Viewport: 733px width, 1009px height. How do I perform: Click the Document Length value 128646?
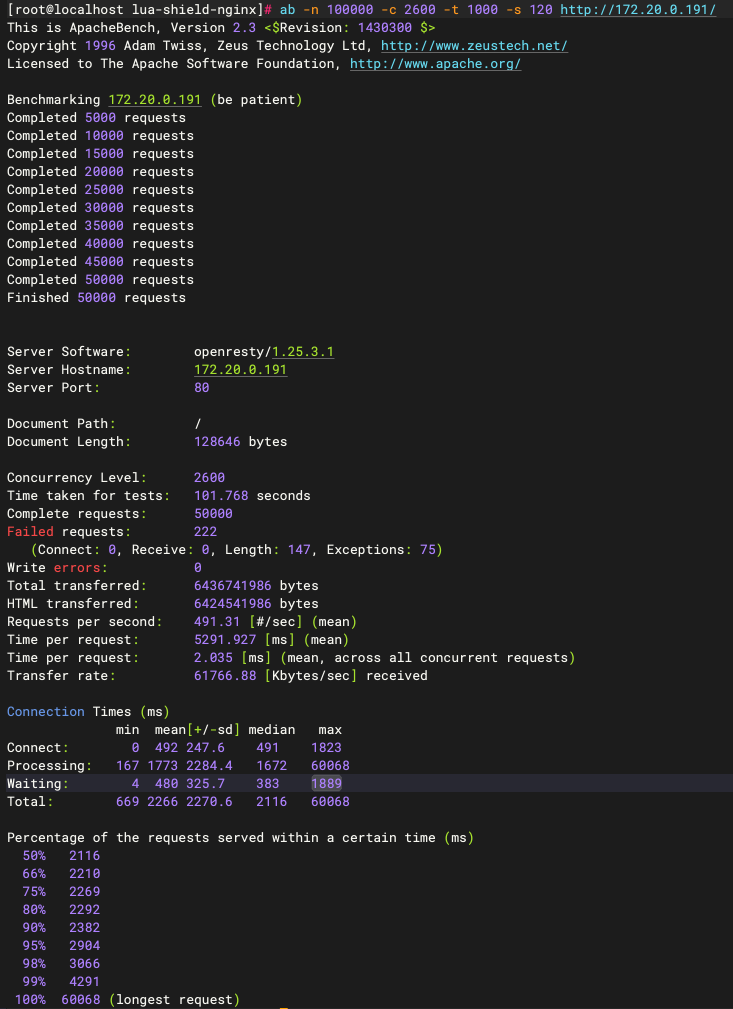[x=217, y=442]
